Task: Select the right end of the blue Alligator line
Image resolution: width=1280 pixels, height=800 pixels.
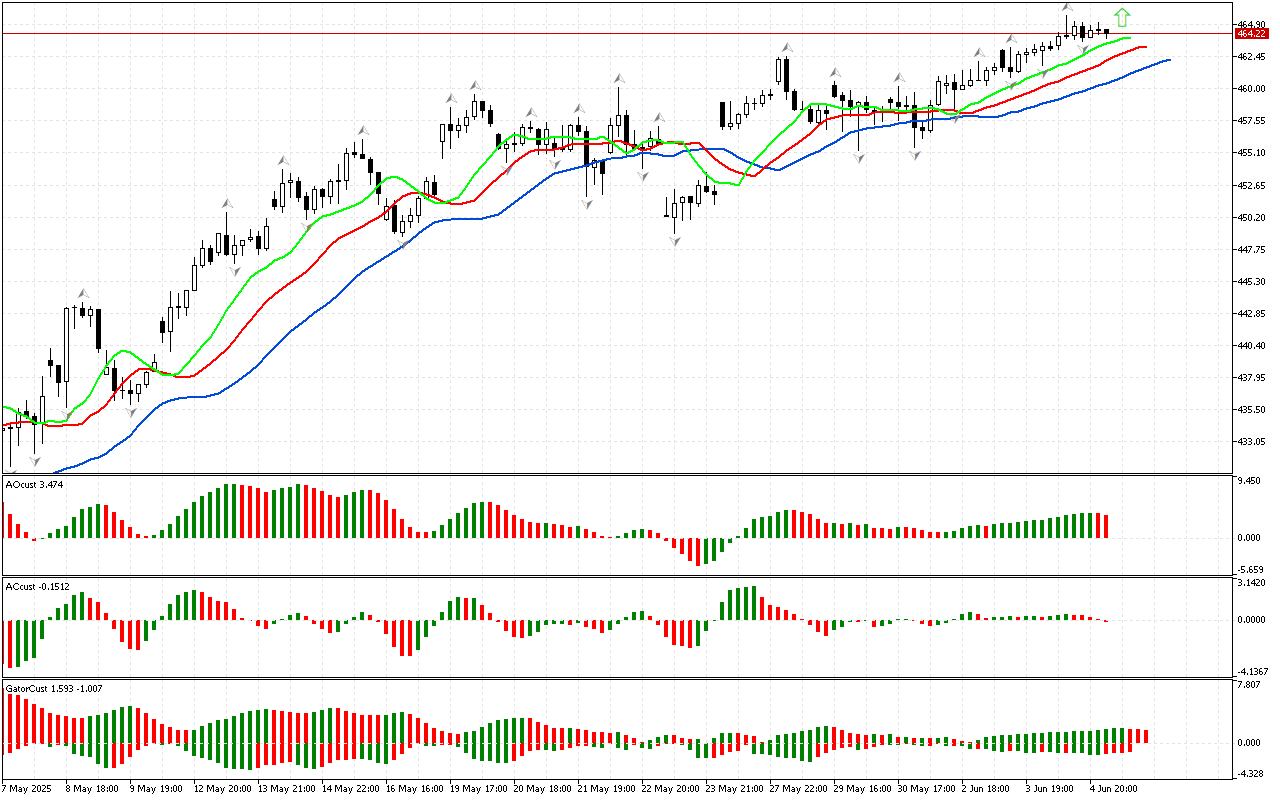Action: [1168, 60]
